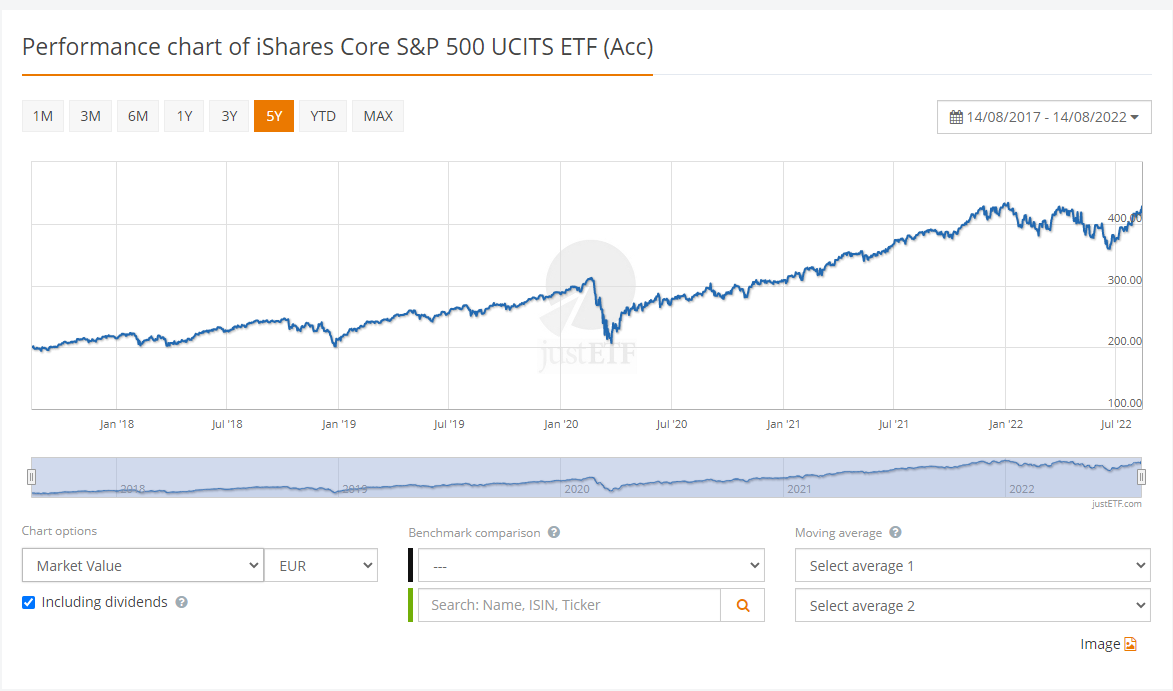Open the benchmark comparison dropdown
The width and height of the screenshot is (1173, 691).
591,565
